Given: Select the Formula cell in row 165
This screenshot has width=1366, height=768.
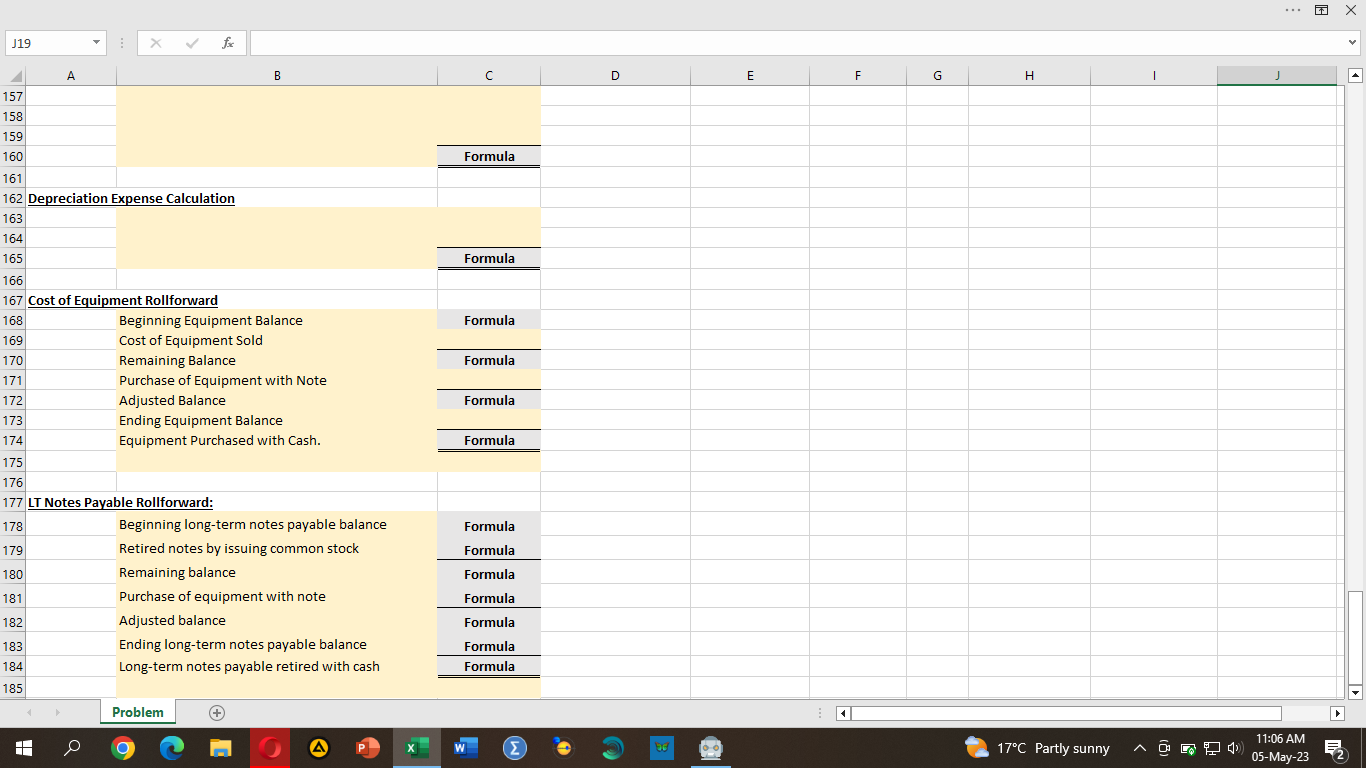Looking at the screenshot, I should coord(489,258).
